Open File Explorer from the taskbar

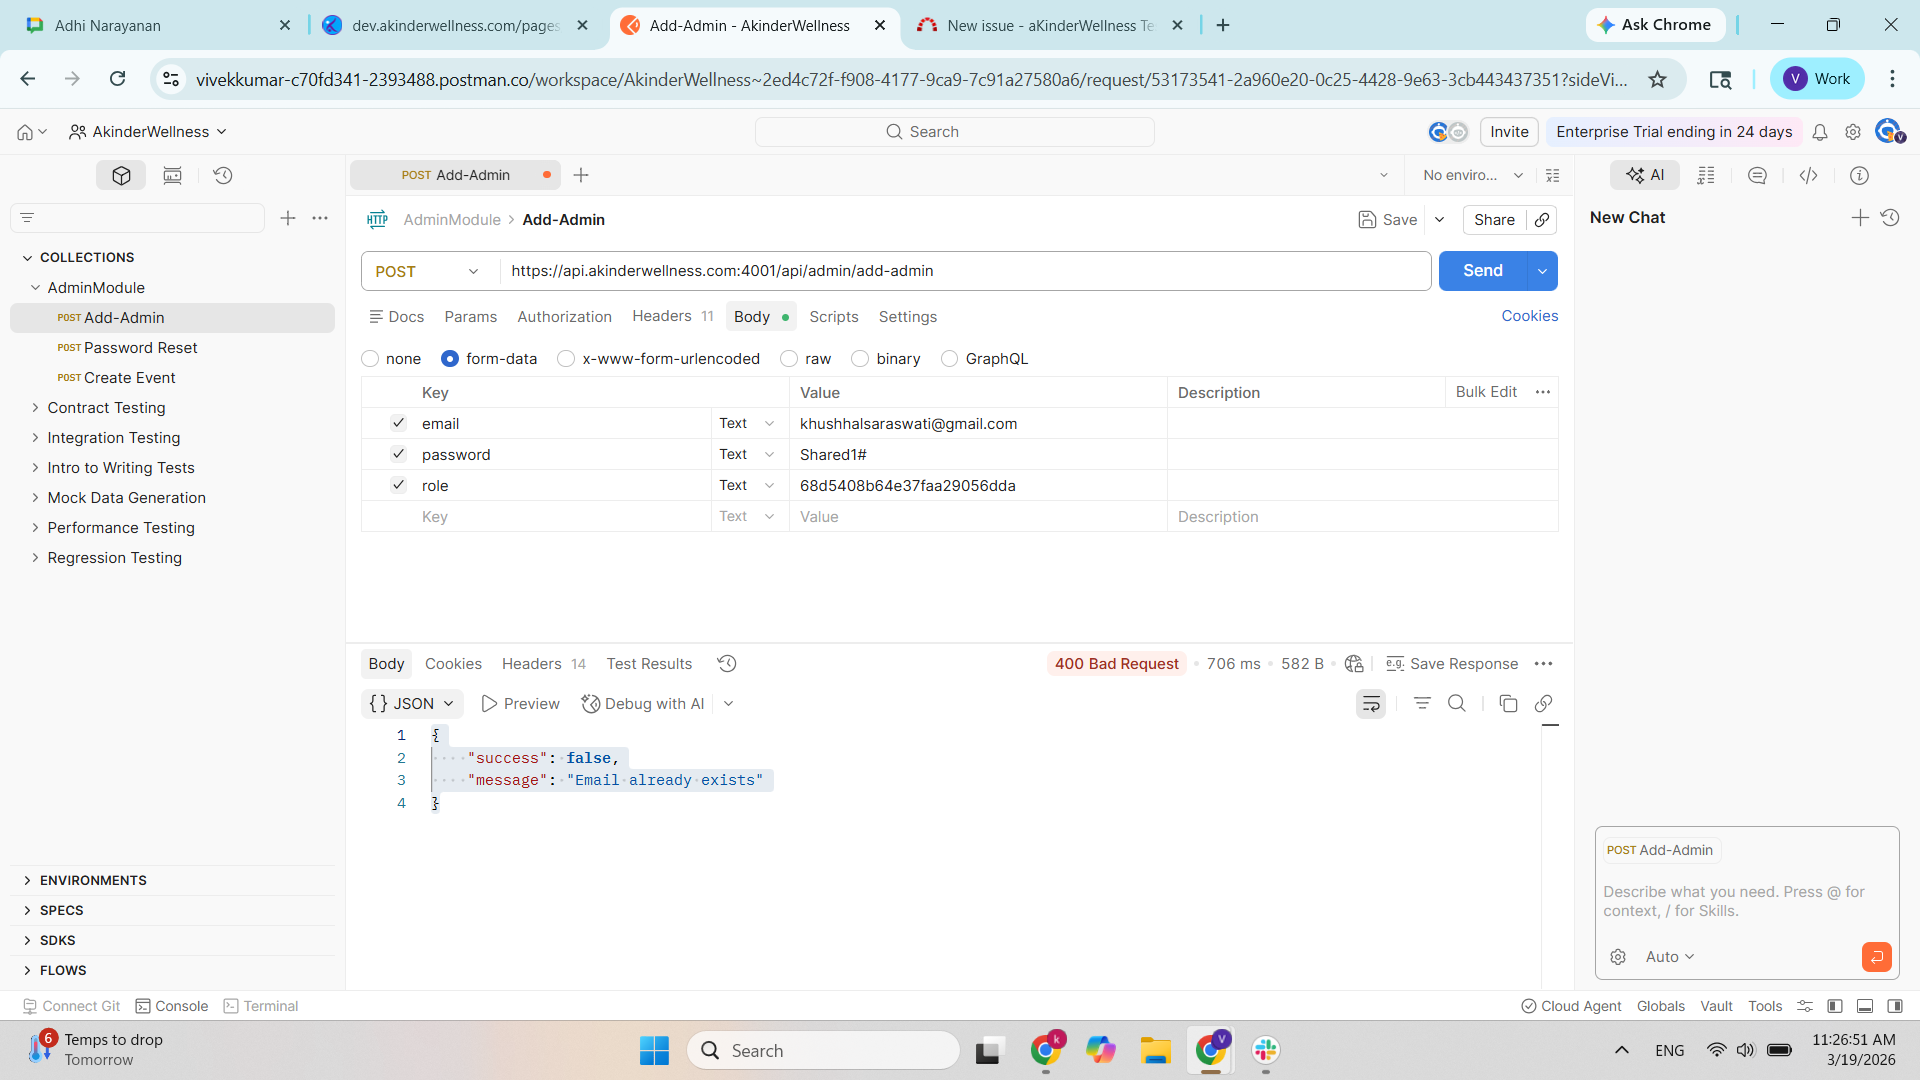point(1155,1051)
